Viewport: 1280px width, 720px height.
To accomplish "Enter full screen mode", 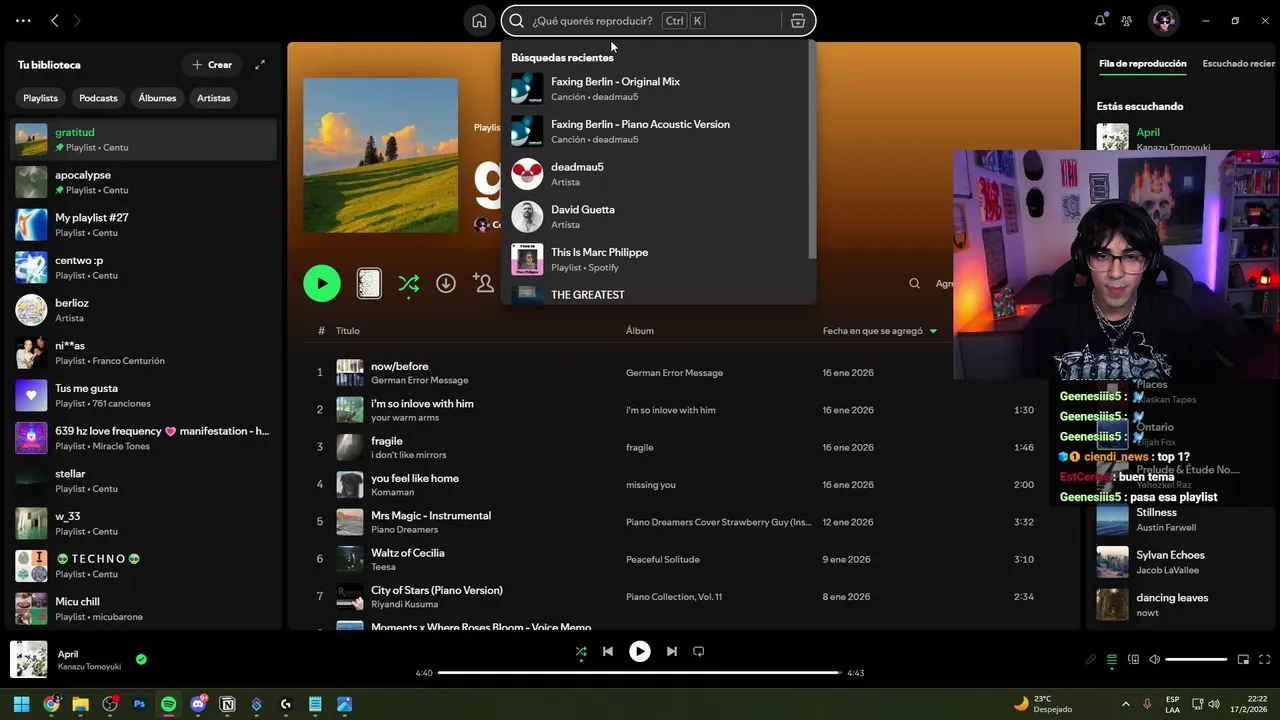I will (x=1265, y=660).
